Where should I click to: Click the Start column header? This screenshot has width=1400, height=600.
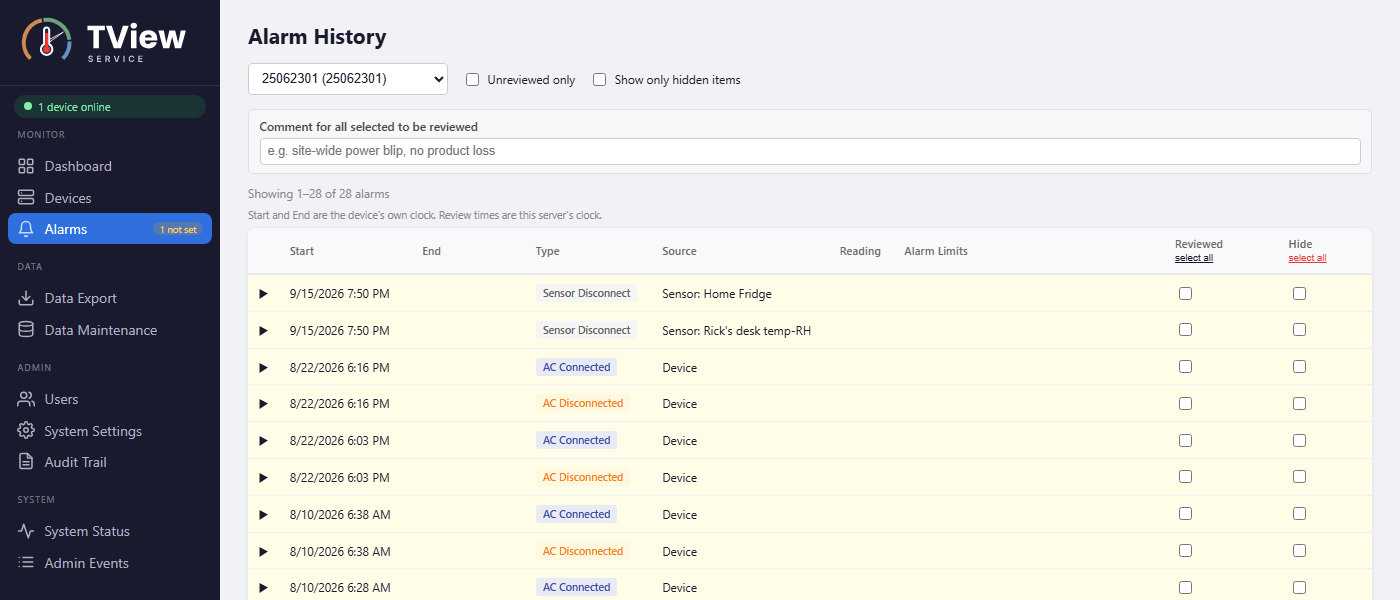302,251
